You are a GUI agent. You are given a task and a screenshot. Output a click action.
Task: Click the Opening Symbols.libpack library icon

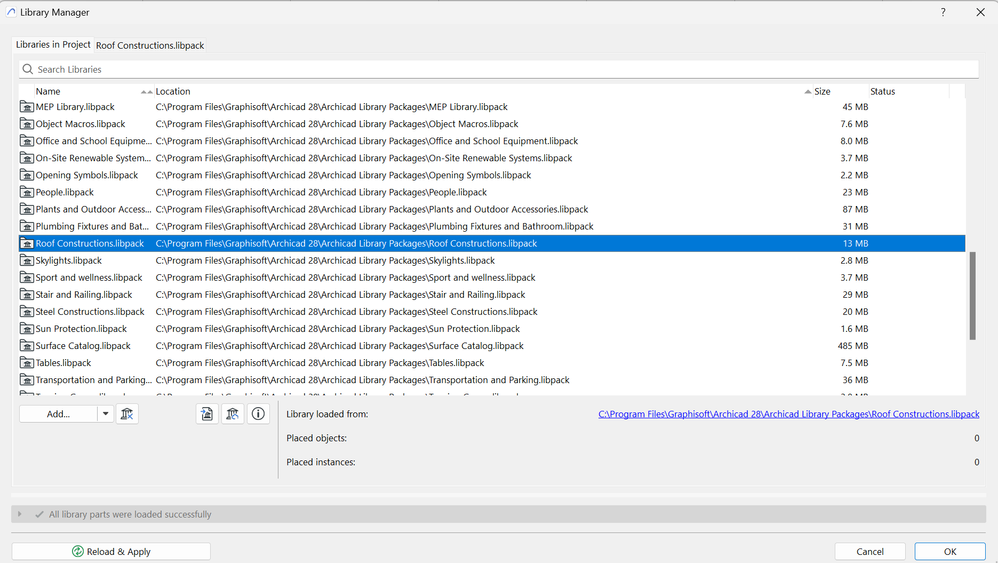point(27,175)
